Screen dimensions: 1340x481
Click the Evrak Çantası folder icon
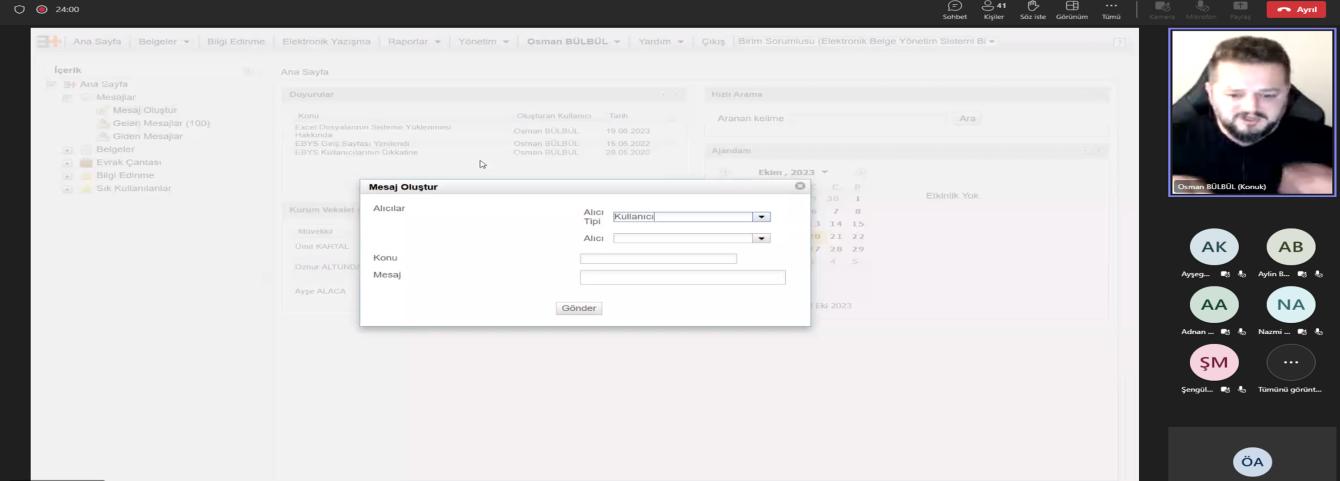click(x=86, y=162)
